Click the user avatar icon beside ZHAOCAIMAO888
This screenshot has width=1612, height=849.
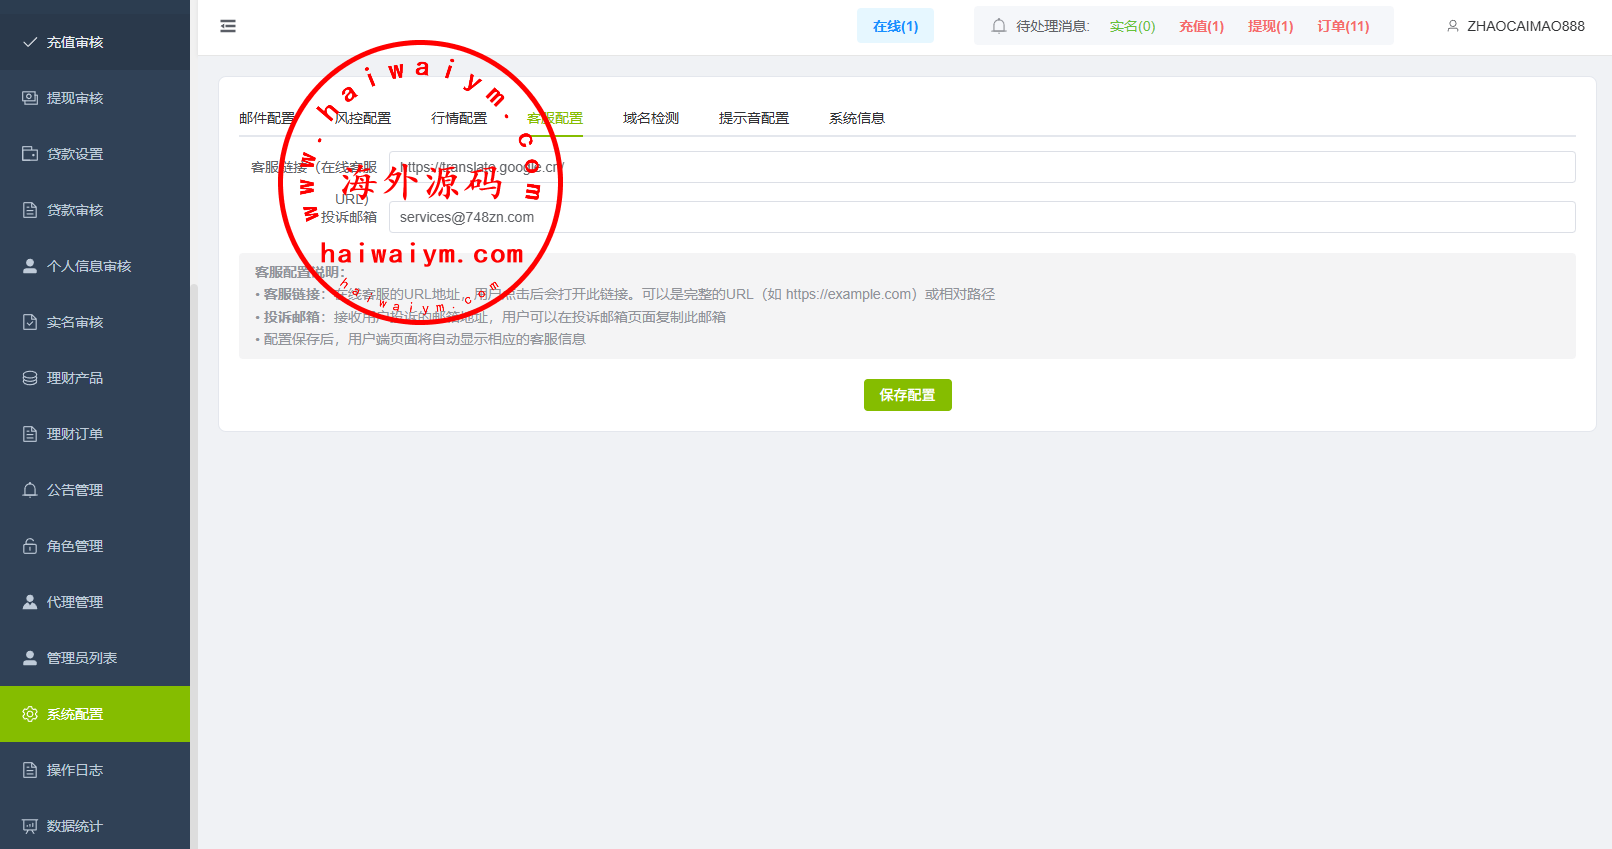click(1452, 26)
